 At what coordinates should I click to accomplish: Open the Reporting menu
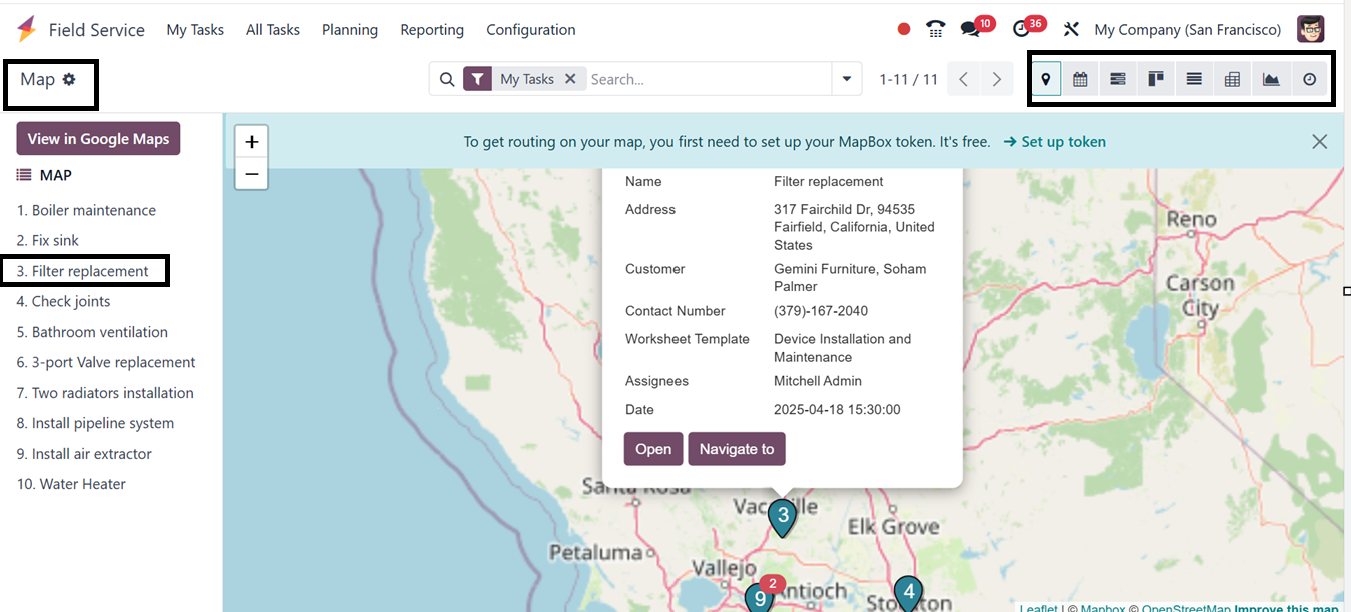click(x=432, y=30)
